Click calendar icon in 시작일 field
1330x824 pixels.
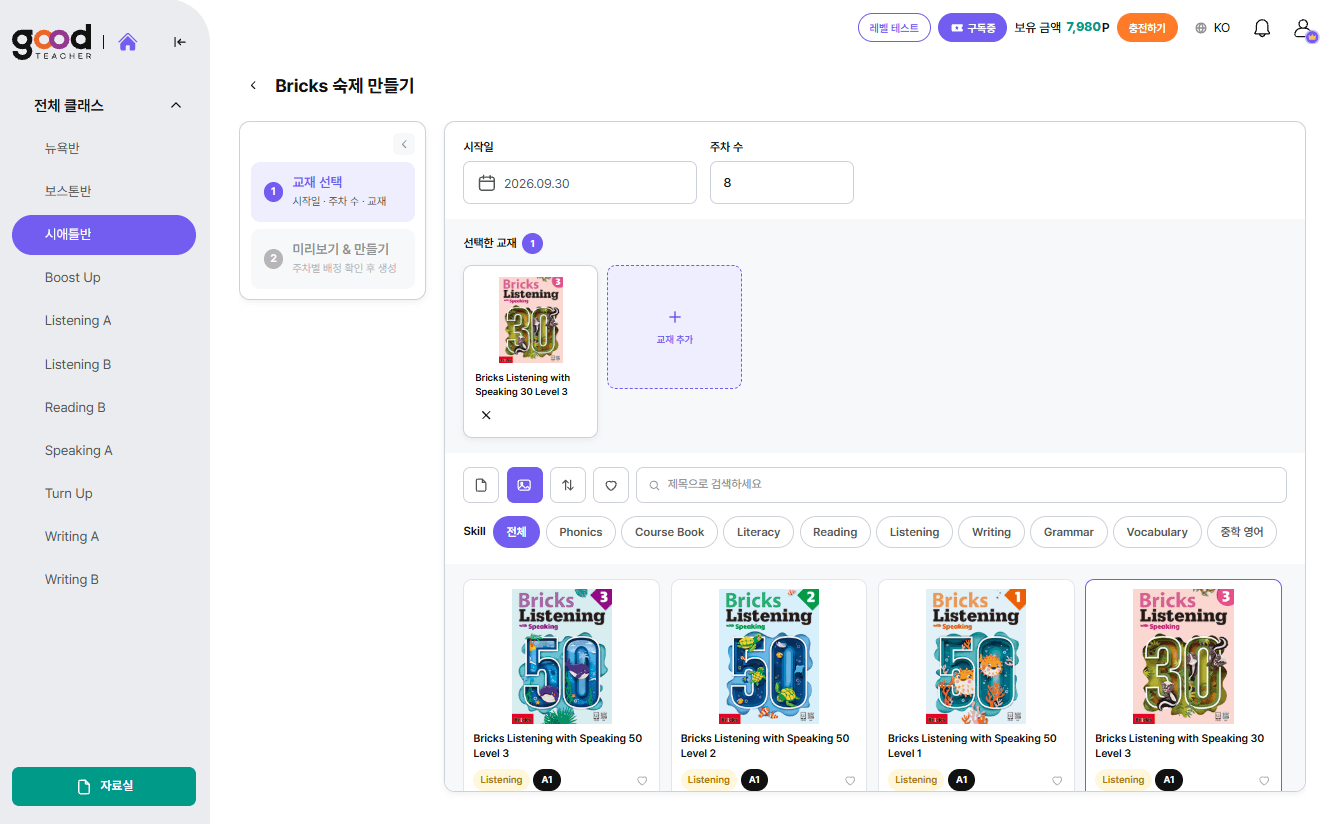point(487,183)
